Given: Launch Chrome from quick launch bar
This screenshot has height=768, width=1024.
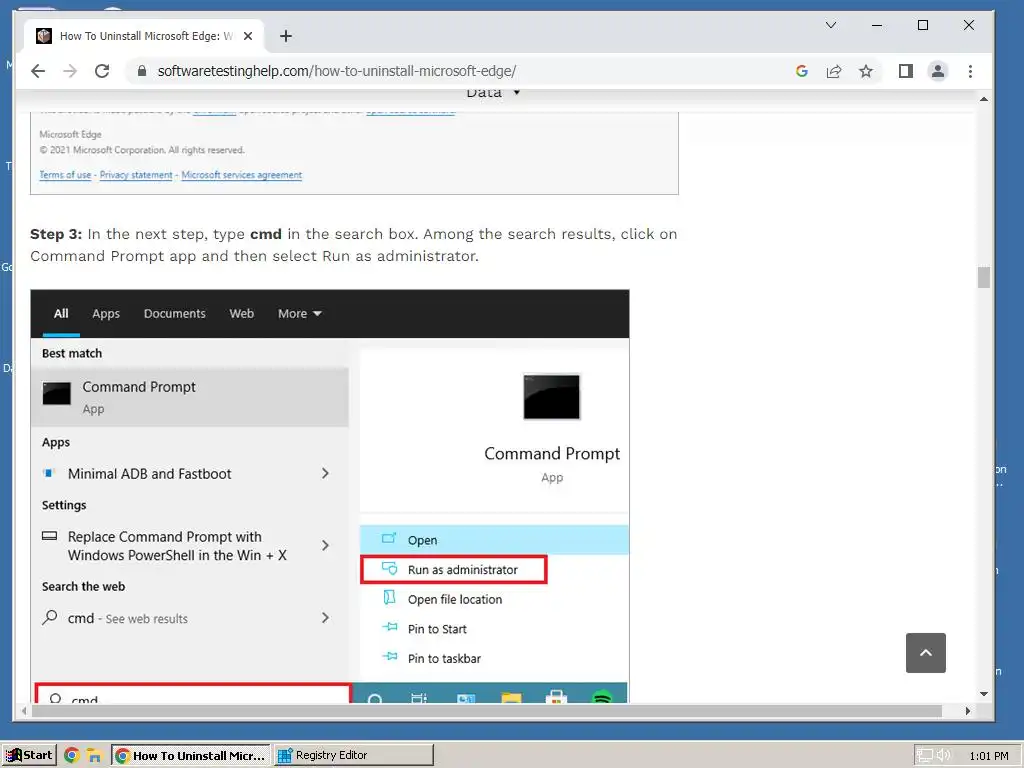Looking at the screenshot, I should click(72, 756).
